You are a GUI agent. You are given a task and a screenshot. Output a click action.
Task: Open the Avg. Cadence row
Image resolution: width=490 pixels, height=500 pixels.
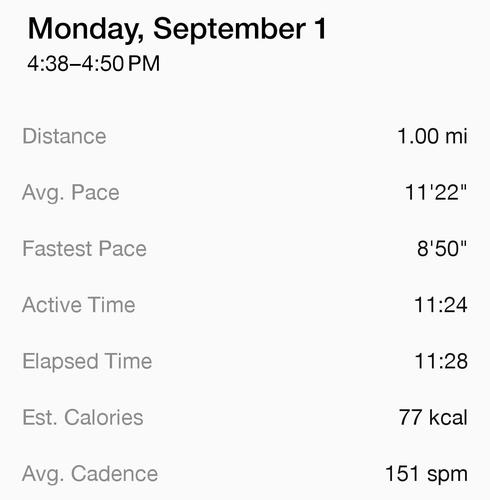pyautogui.click(x=245, y=474)
